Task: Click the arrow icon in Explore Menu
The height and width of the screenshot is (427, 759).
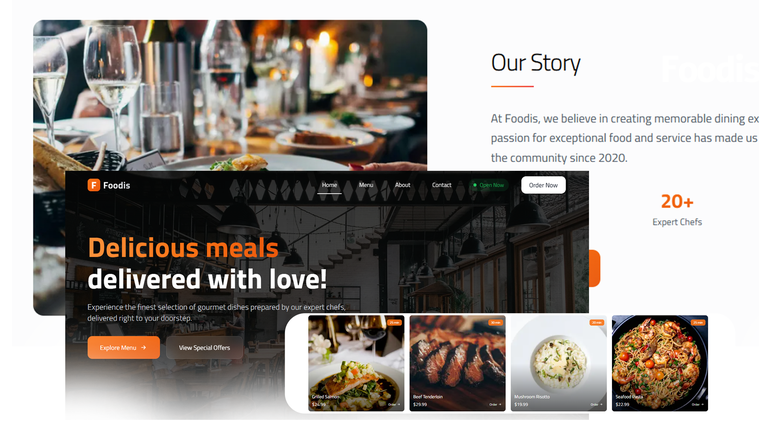Action: click(x=144, y=348)
